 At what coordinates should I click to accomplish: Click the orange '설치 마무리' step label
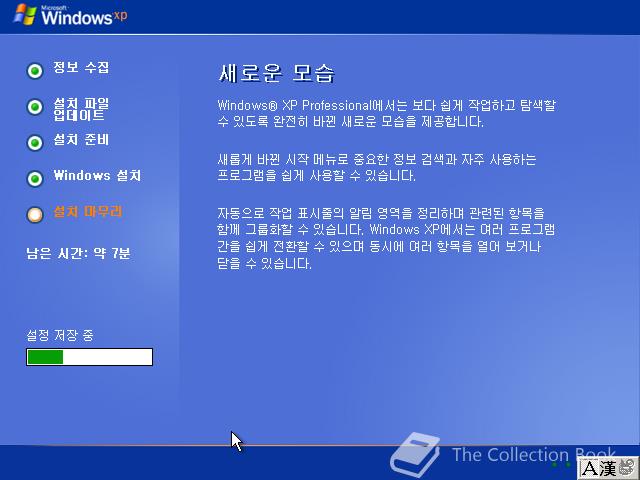click(88, 211)
